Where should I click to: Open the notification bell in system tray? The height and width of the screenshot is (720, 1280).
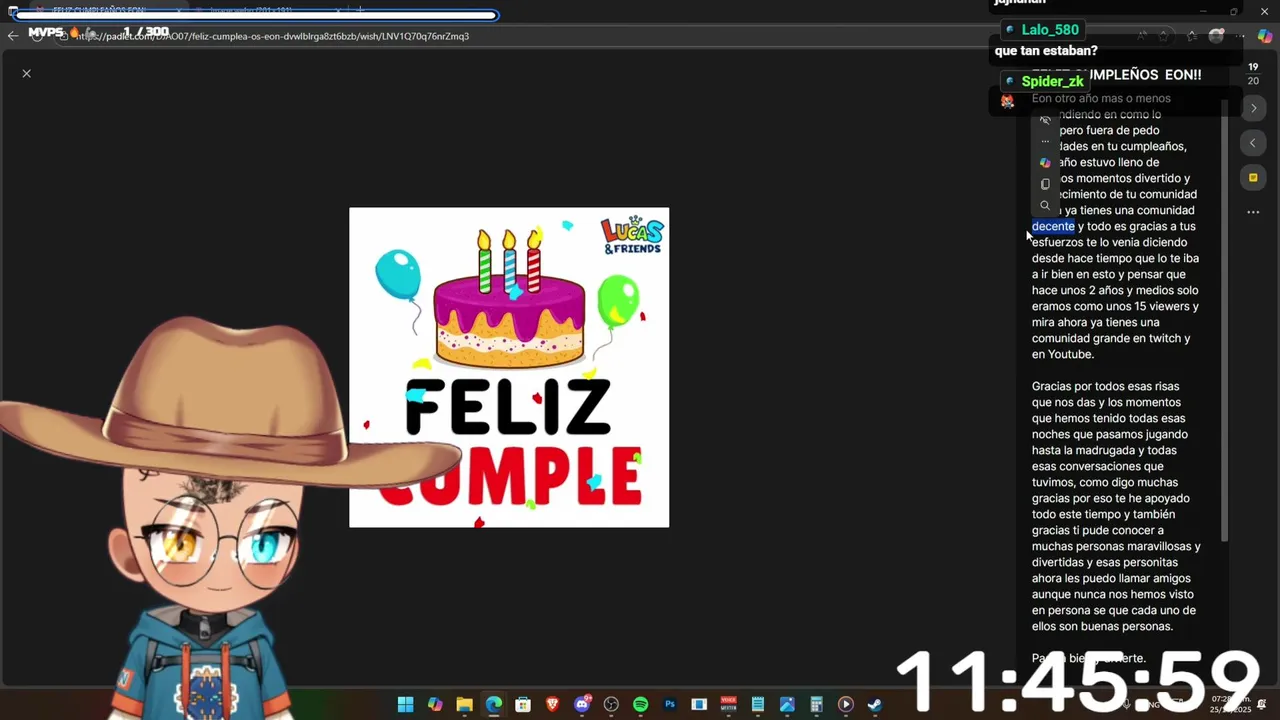coord(1262,704)
